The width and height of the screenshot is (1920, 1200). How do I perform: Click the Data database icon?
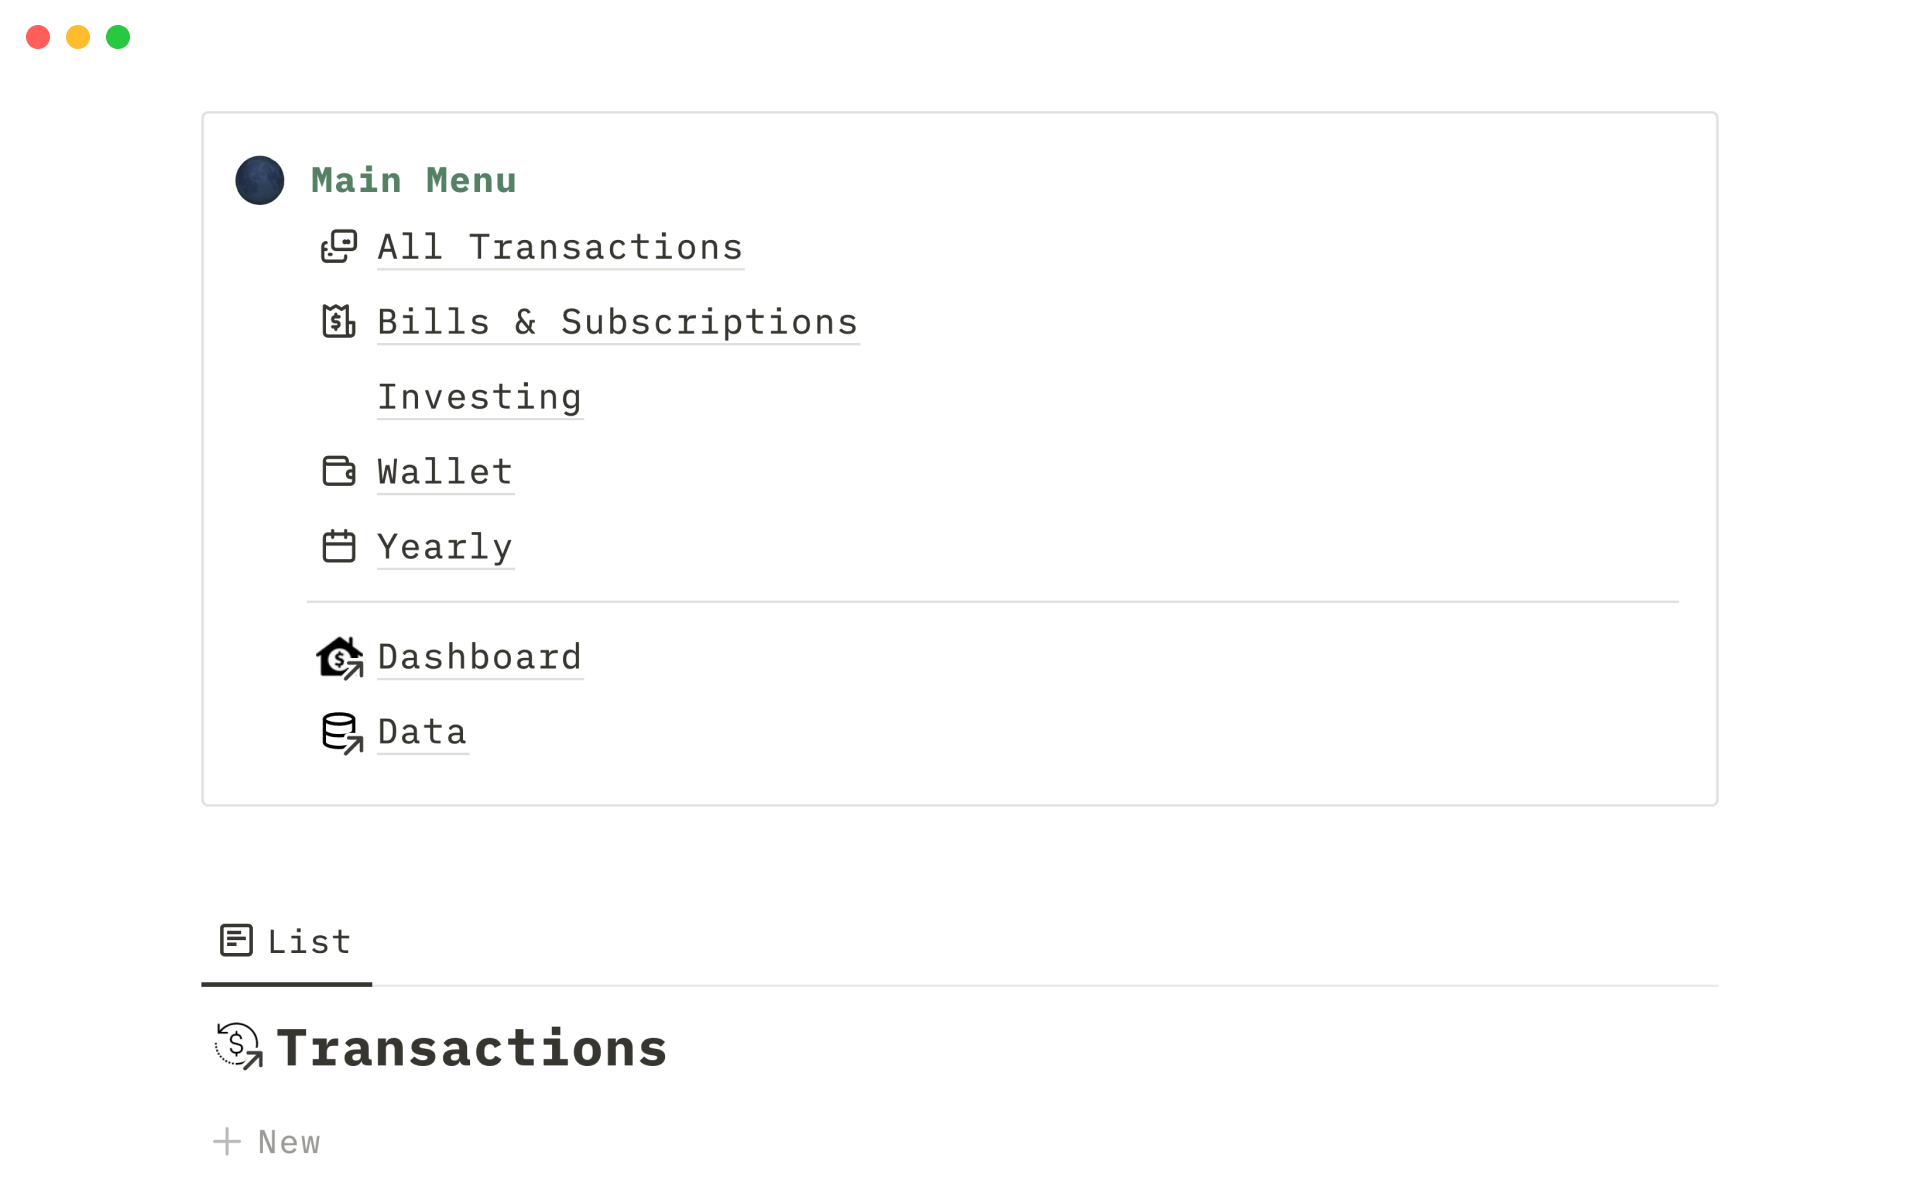(x=341, y=733)
